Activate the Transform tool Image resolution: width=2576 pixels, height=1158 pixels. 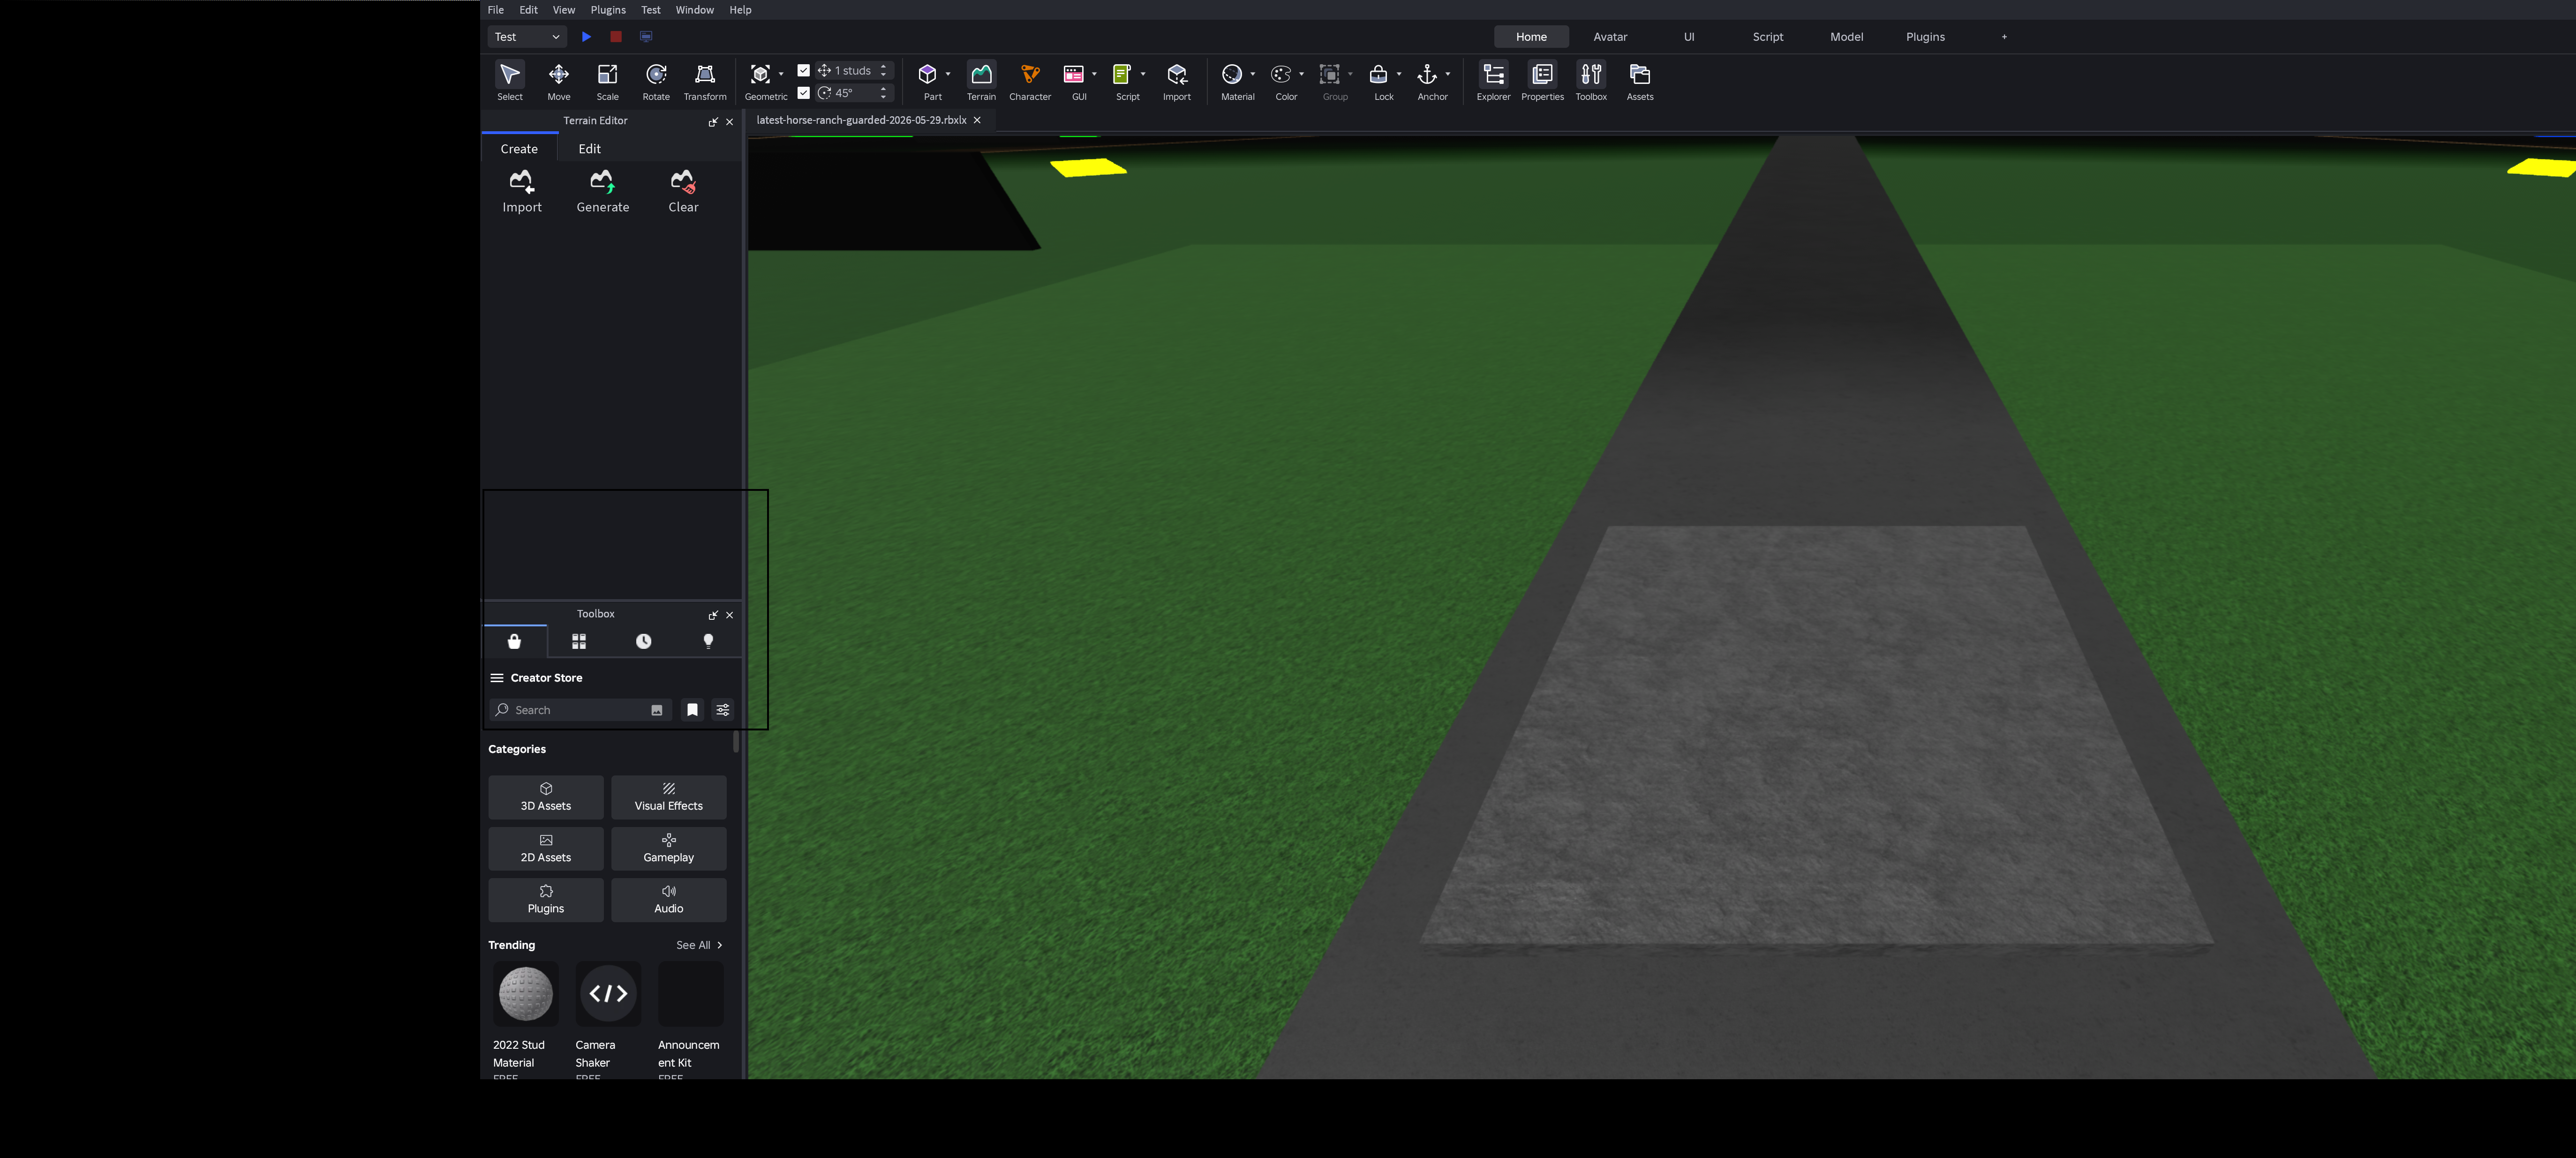(705, 81)
